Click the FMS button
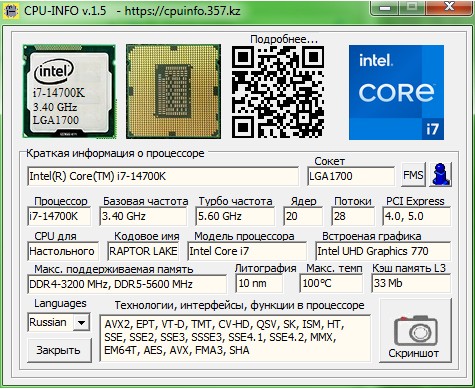475x389 pixels. tap(413, 174)
